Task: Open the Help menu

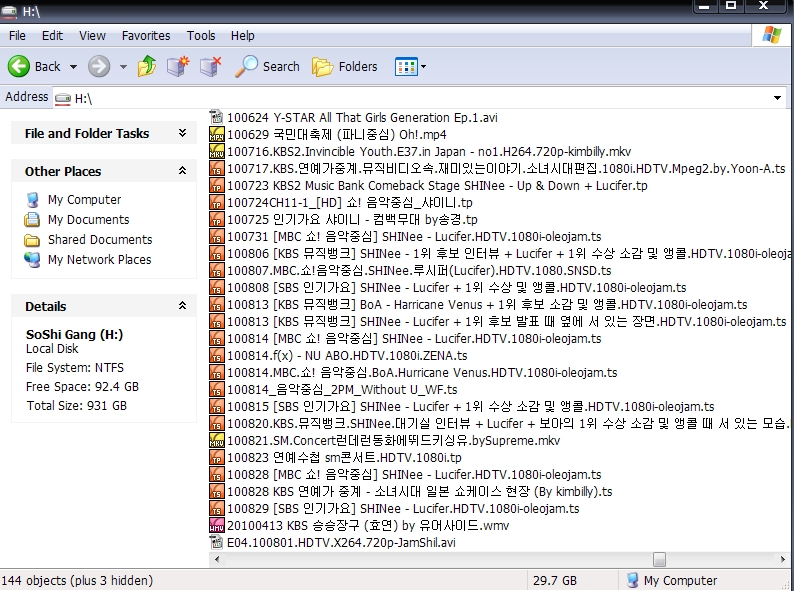Action: (x=243, y=35)
